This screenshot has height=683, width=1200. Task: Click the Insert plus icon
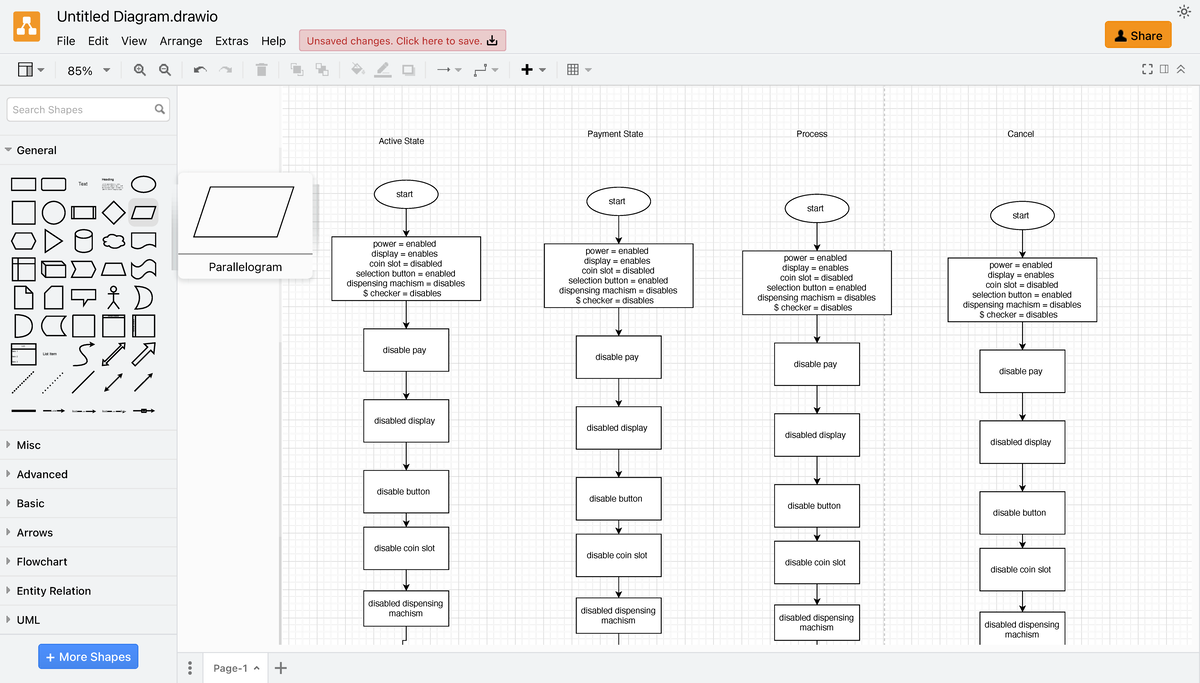[x=527, y=69]
